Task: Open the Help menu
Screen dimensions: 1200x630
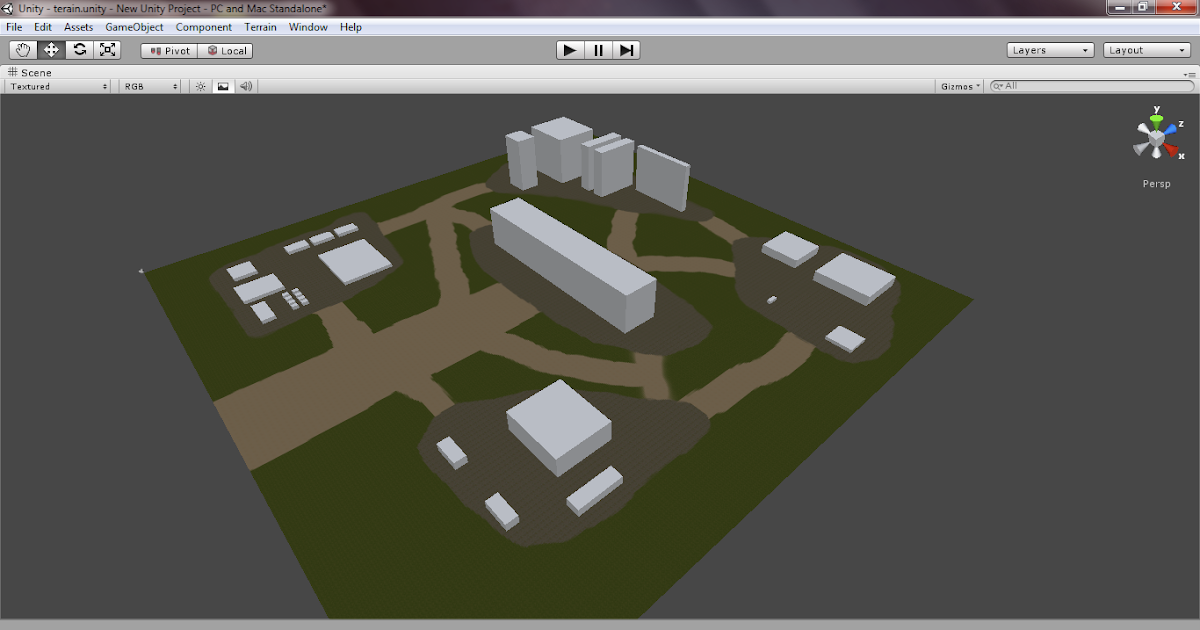Action: pyautogui.click(x=351, y=27)
